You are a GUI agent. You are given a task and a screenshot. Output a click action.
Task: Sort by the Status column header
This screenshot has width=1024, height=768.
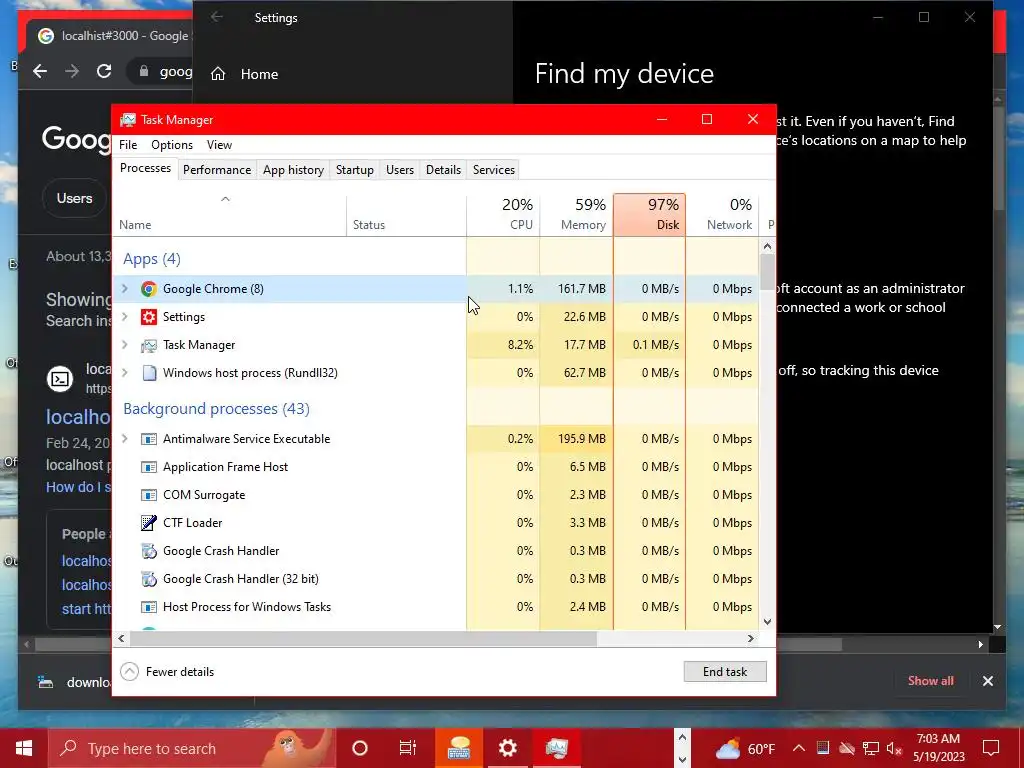(406, 214)
